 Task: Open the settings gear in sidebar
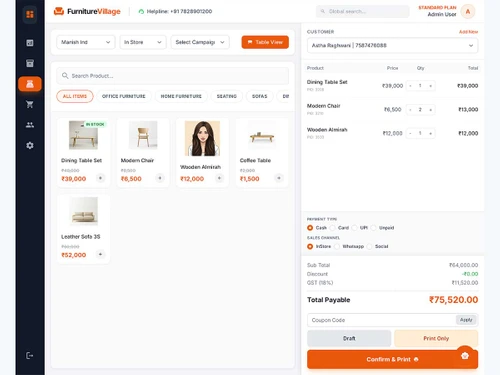(30, 145)
